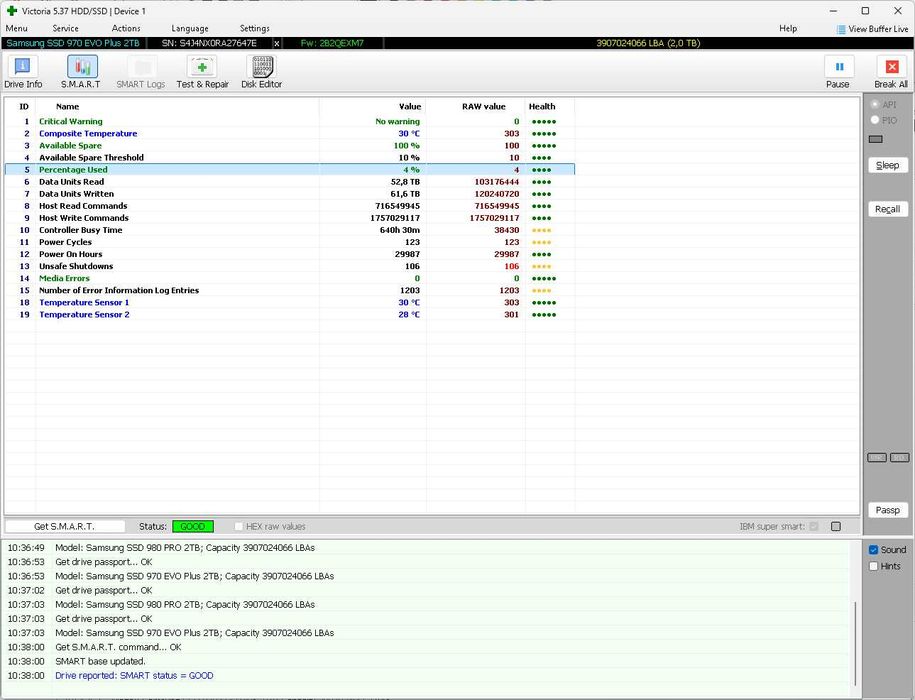Select the PIO radio button
This screenshot has width=915, height=700.
click(x=875, y=120)
